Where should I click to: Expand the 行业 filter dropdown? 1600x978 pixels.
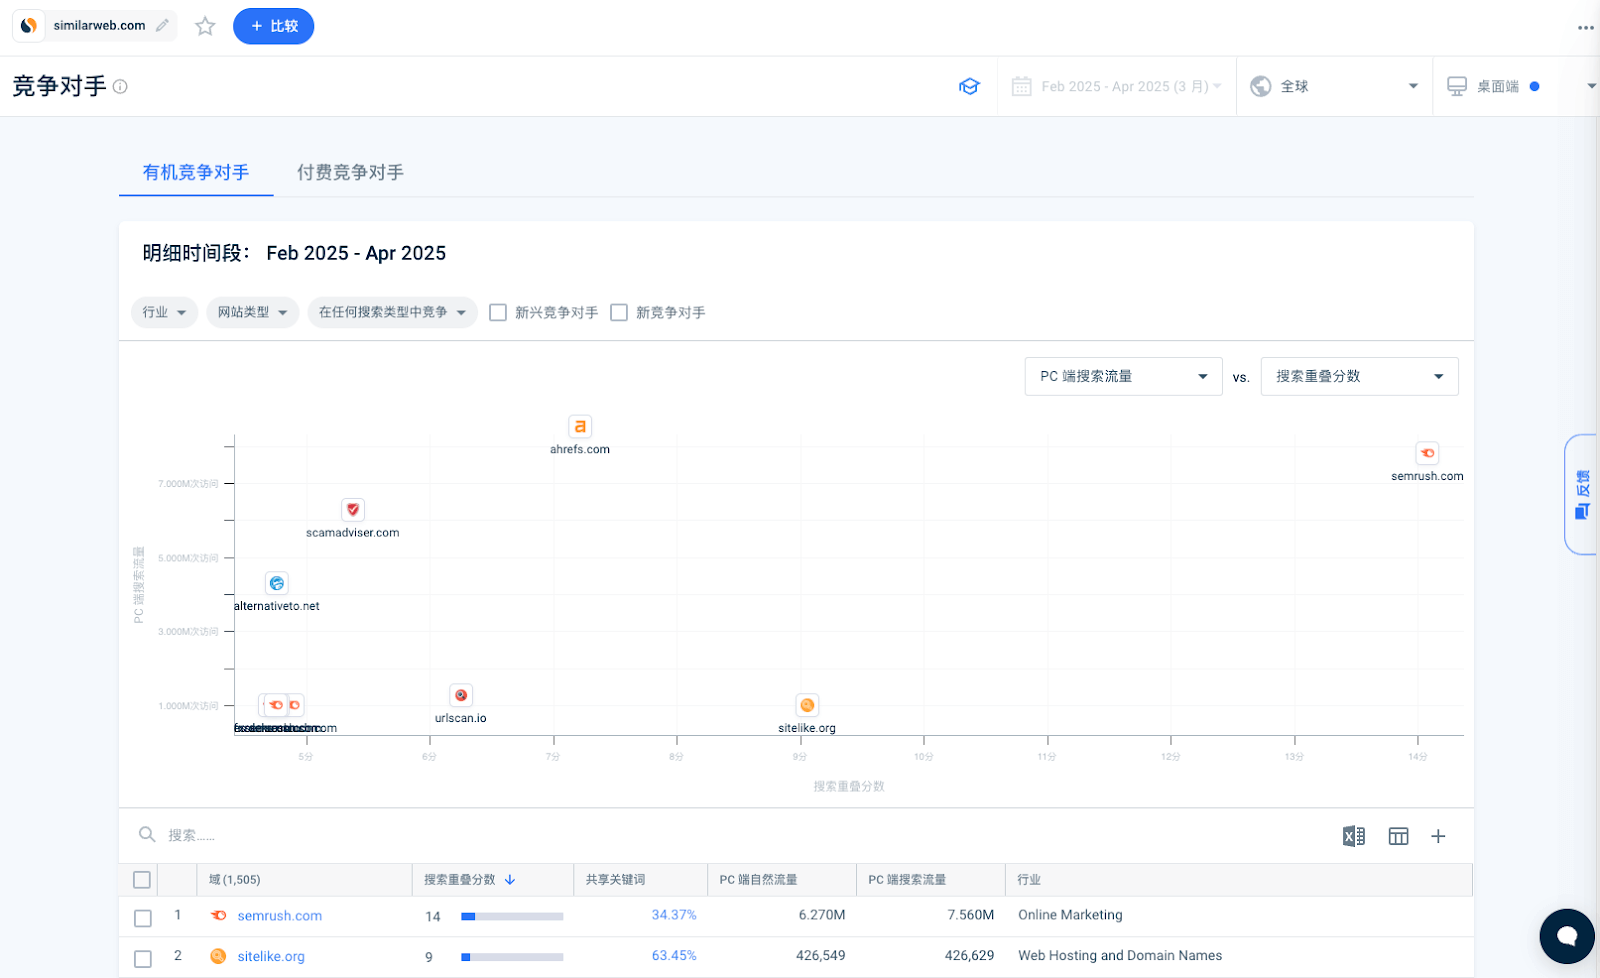pos(164,313)
